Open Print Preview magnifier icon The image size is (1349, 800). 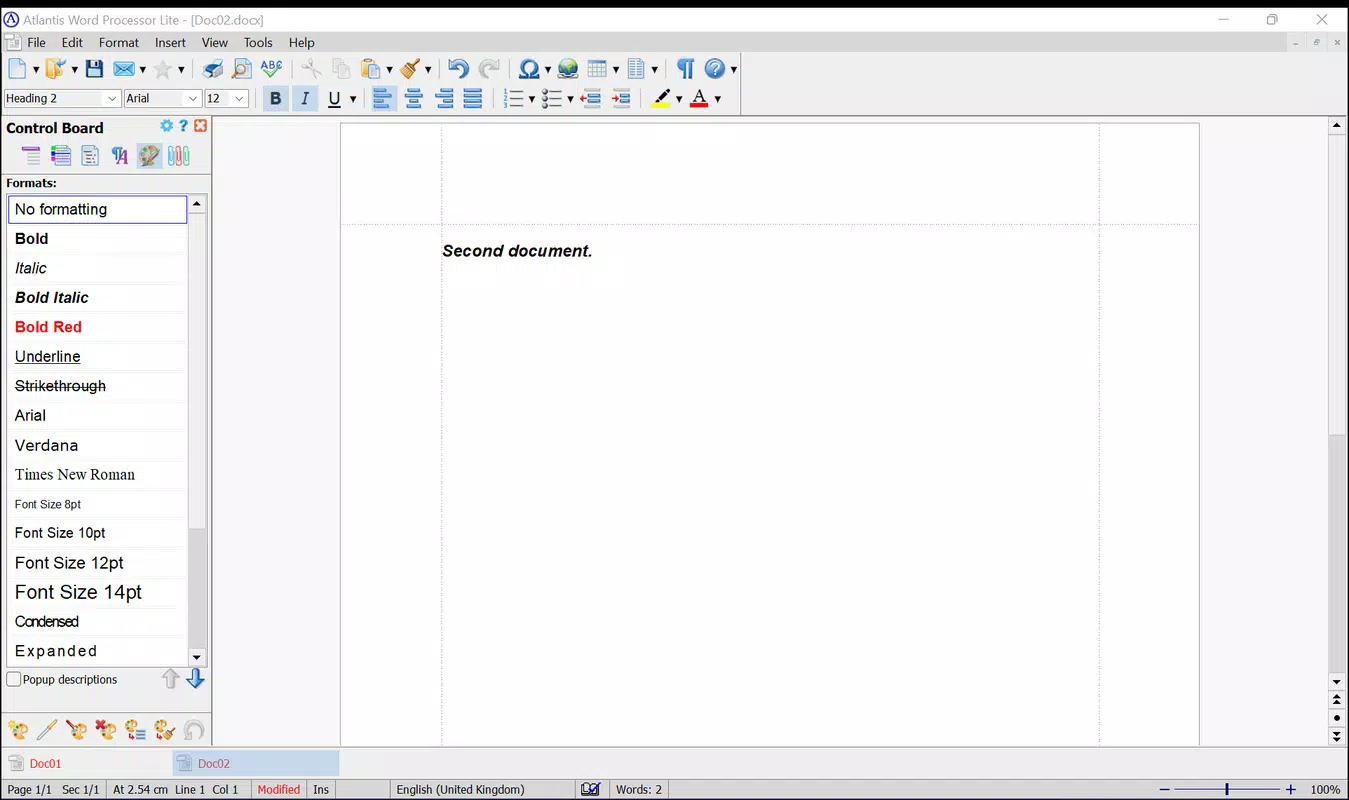(x=242, y=69)
